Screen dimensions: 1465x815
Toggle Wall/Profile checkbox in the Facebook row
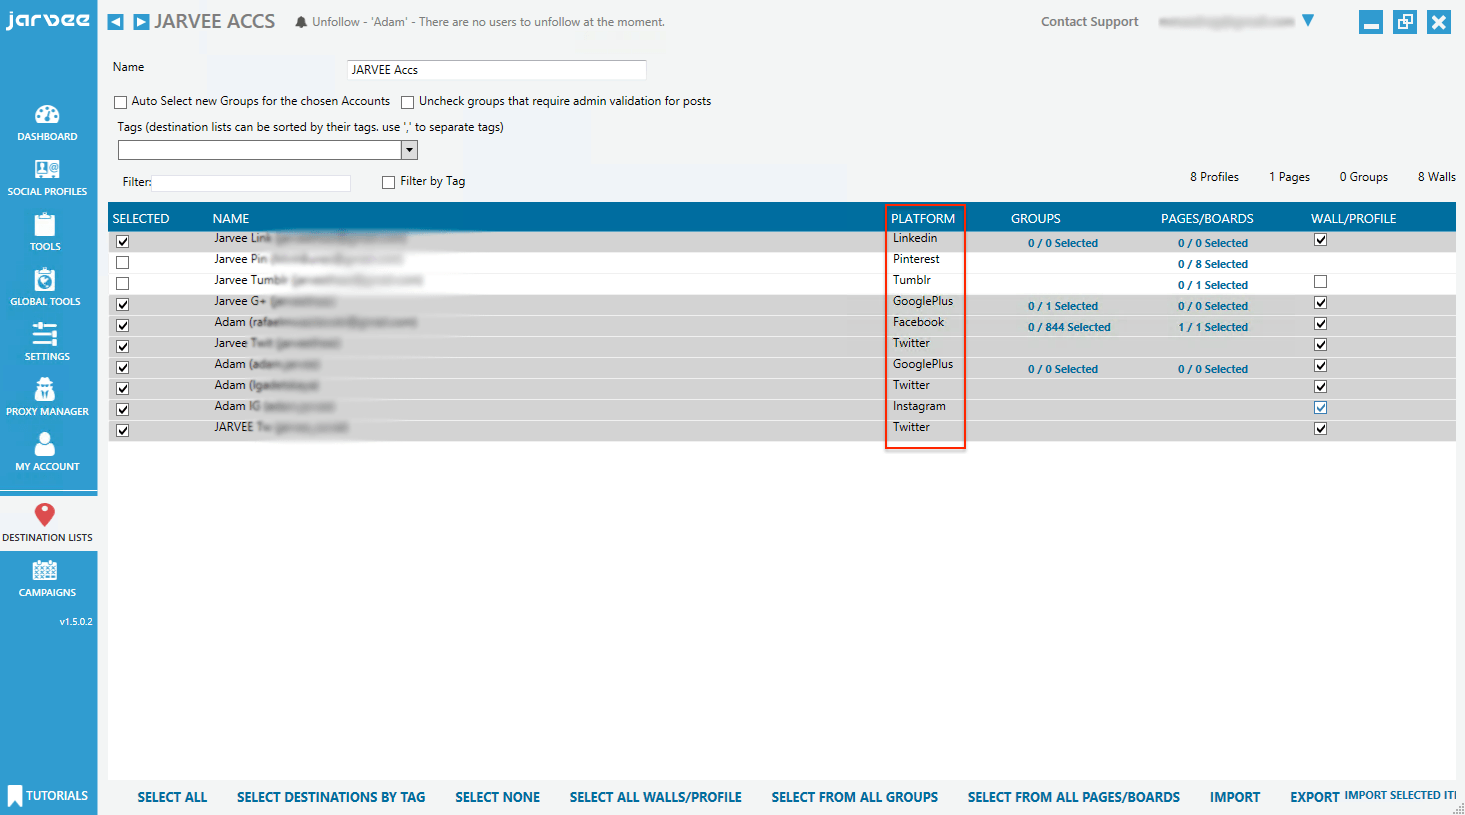point(1321,324)
